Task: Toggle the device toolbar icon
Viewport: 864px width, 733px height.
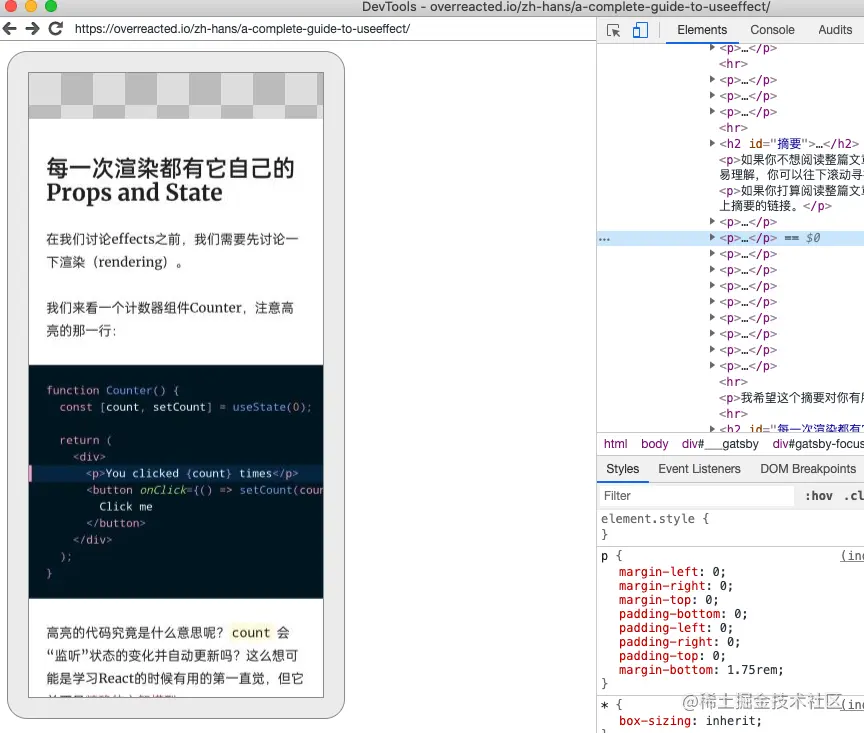Action: (x=640, y=30)
